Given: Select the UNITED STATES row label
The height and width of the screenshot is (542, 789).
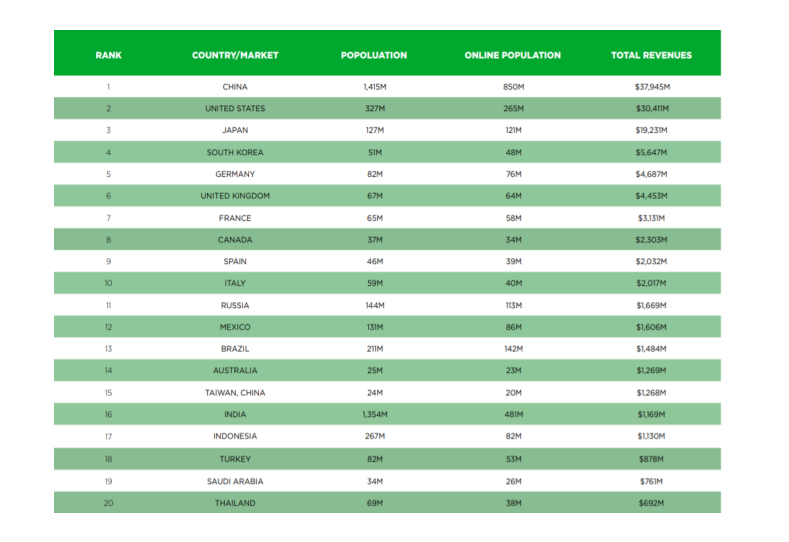Looking at the screenshot, I should tap(235, 109).
